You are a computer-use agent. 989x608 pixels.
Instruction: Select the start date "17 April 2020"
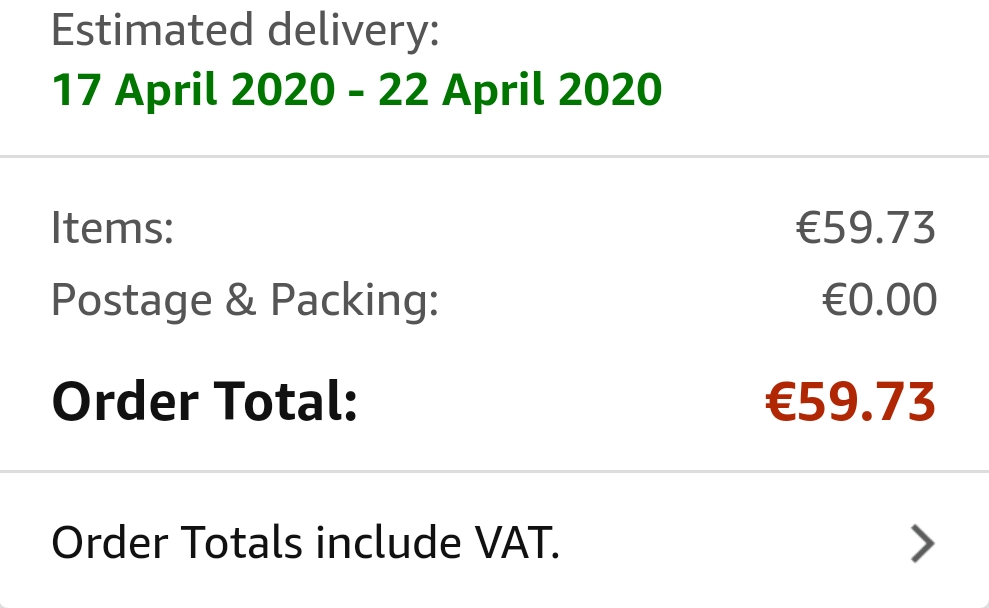click(193, 90)
